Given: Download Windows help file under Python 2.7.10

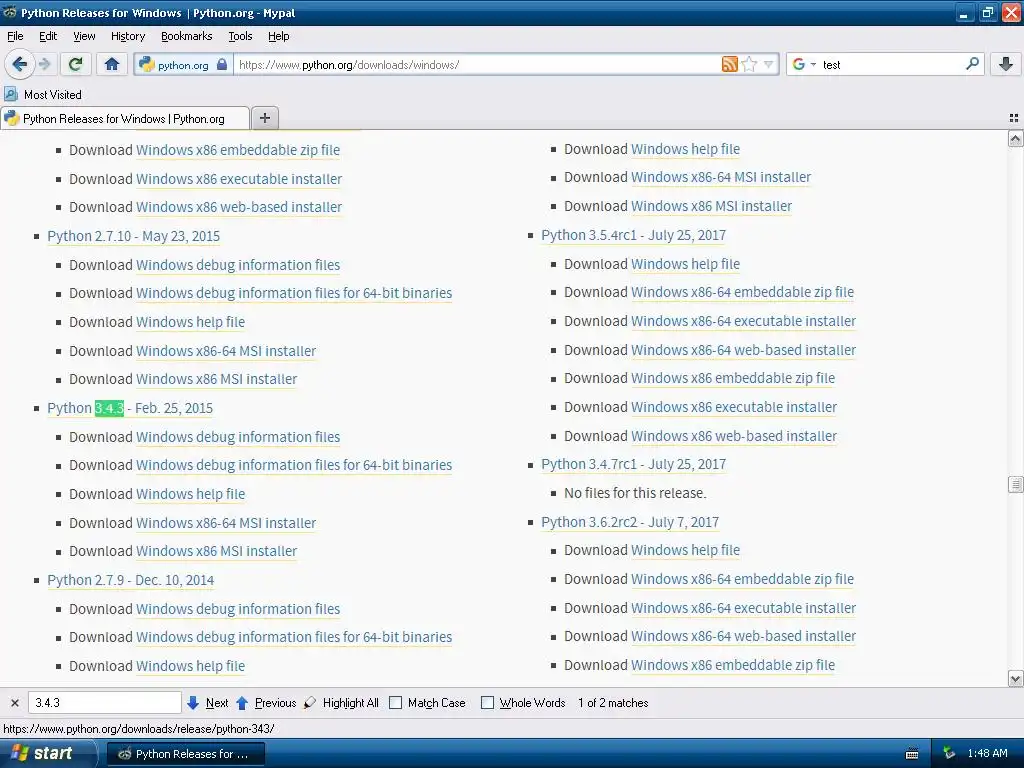Looking at the screenshot, I should pos(191,322).
